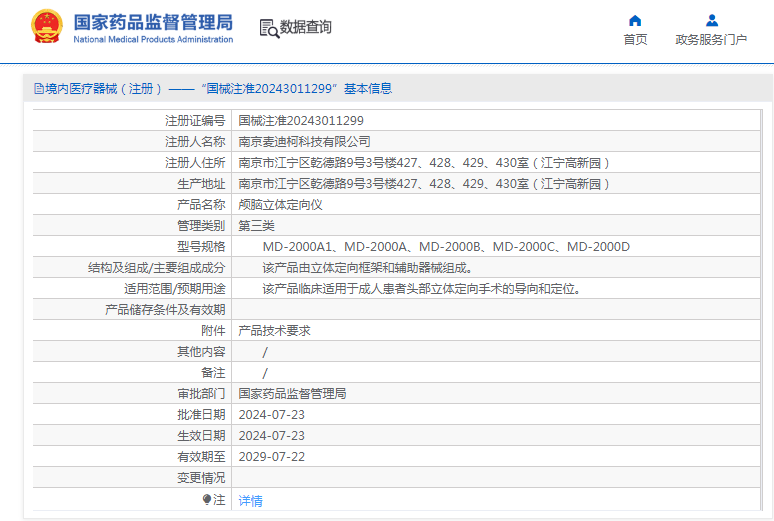Click the 注册证编号 label
774x521 pixels.
pyautogui.click(x=195, y=120)
